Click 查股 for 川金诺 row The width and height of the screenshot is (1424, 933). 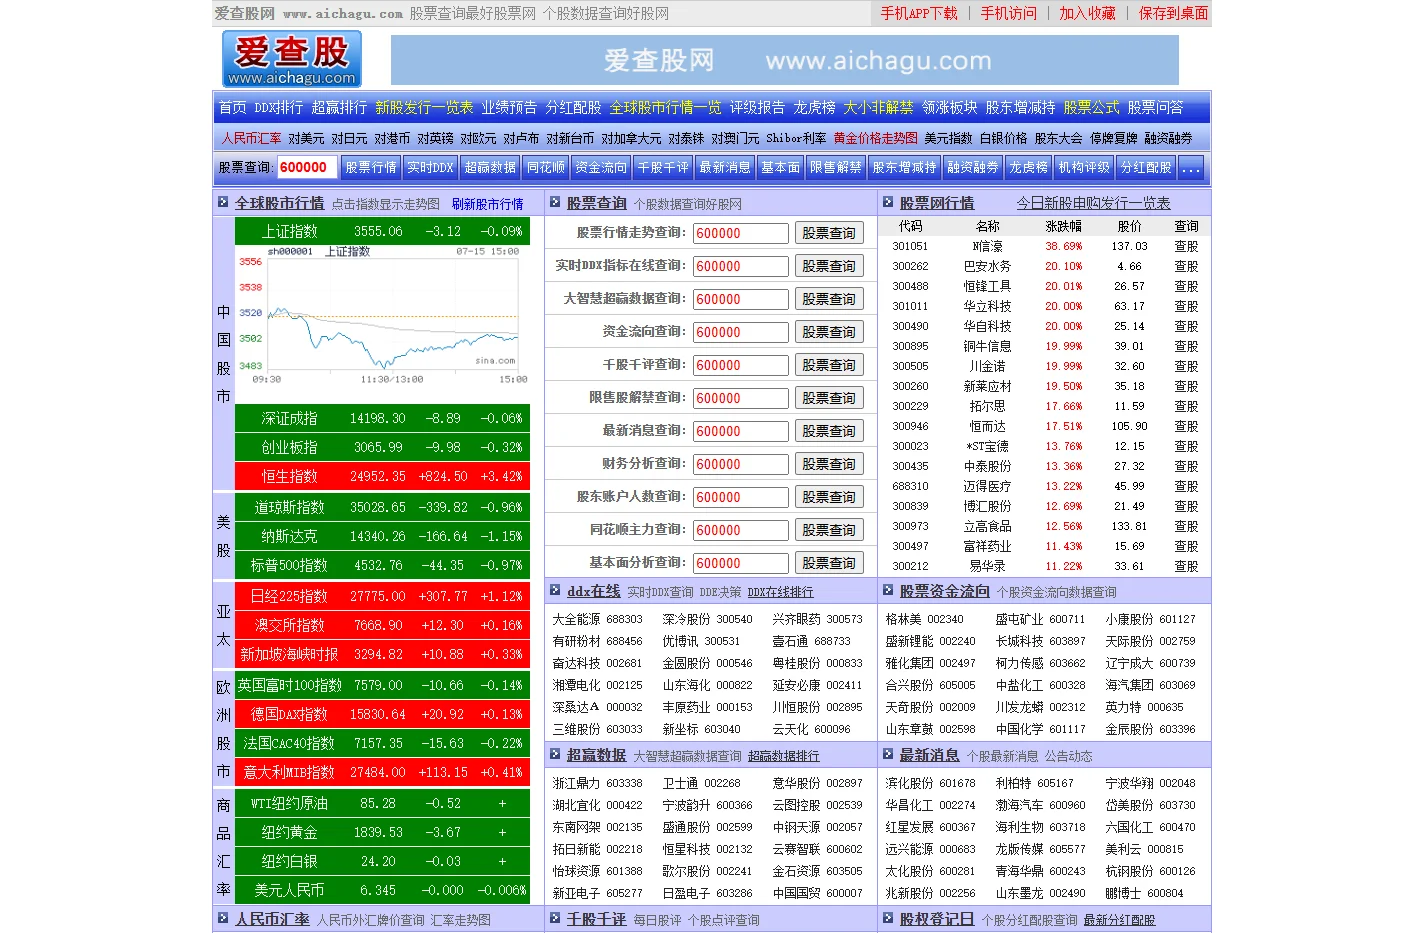click(1186, 366)
